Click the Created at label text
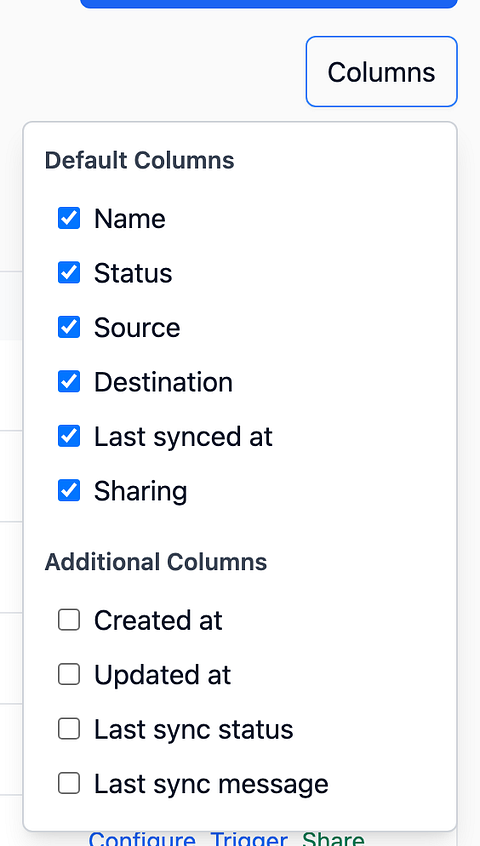 (158, 620)
